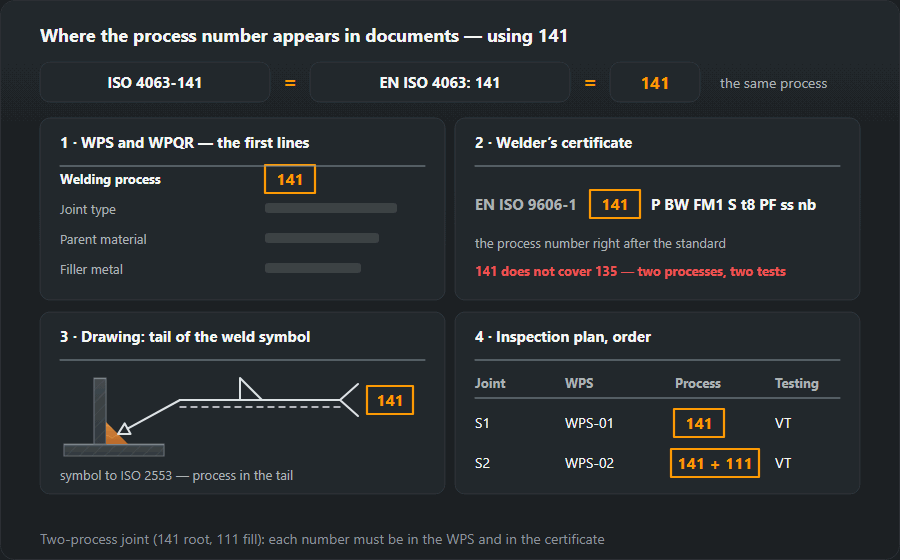Click the infographic title about process number

pos(304,36)
